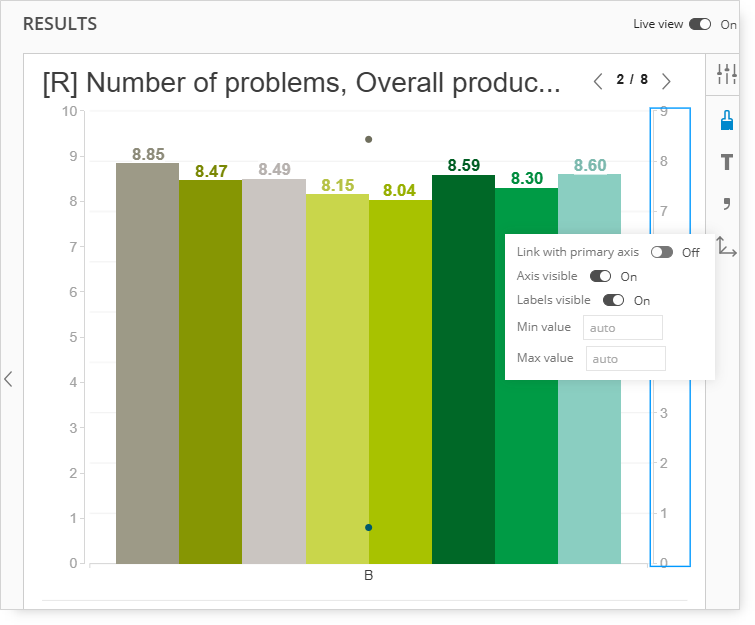Click the 8.59 data label
The image size is (755, 625).
tap(464, 165)
